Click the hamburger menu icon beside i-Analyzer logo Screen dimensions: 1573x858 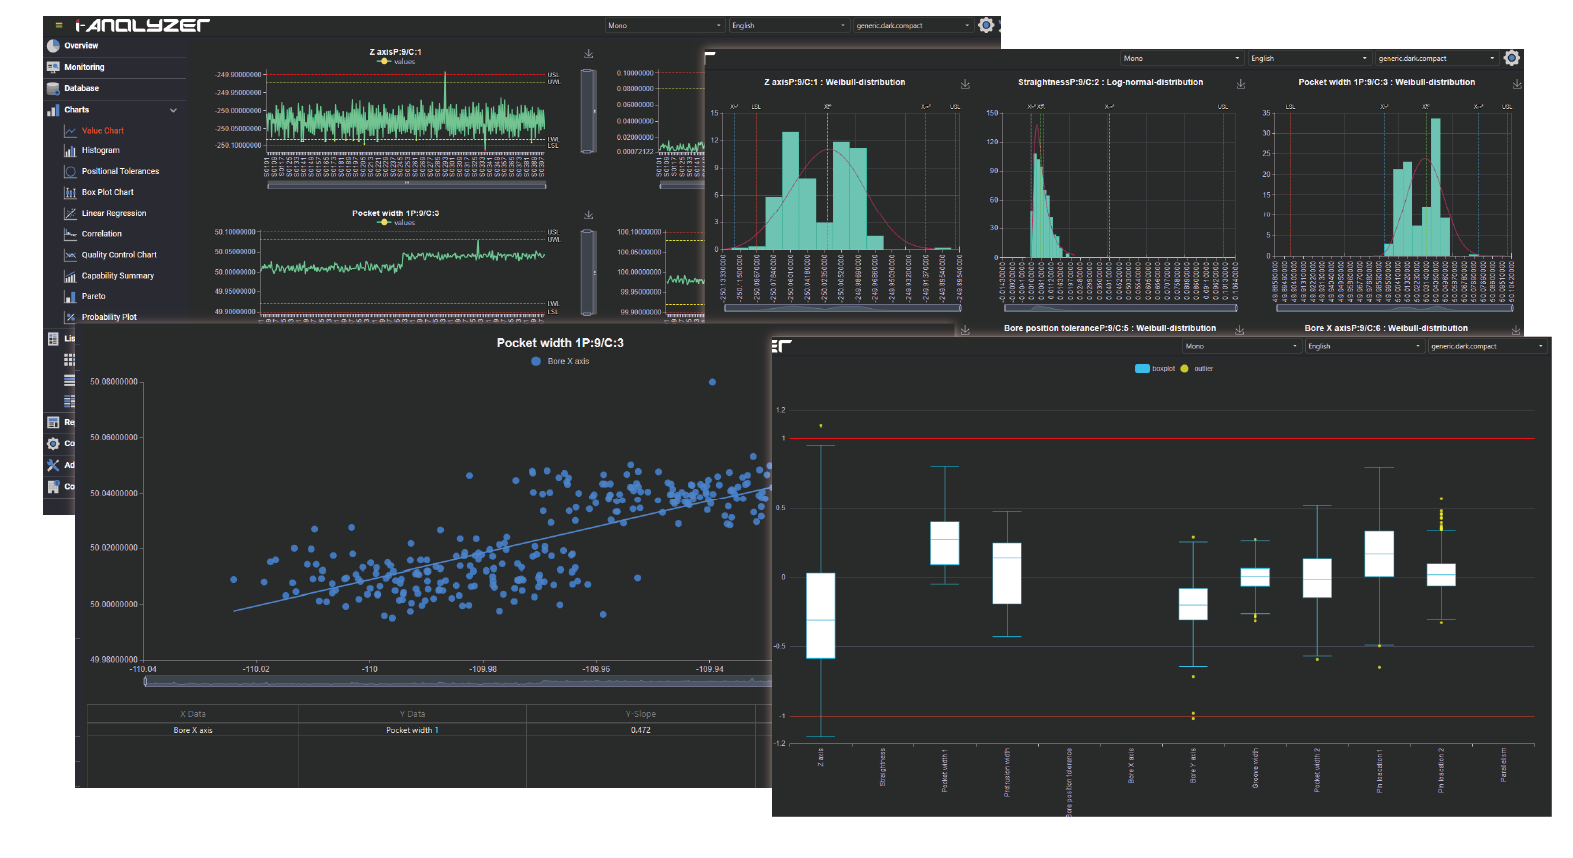click(x=59, y=25)
